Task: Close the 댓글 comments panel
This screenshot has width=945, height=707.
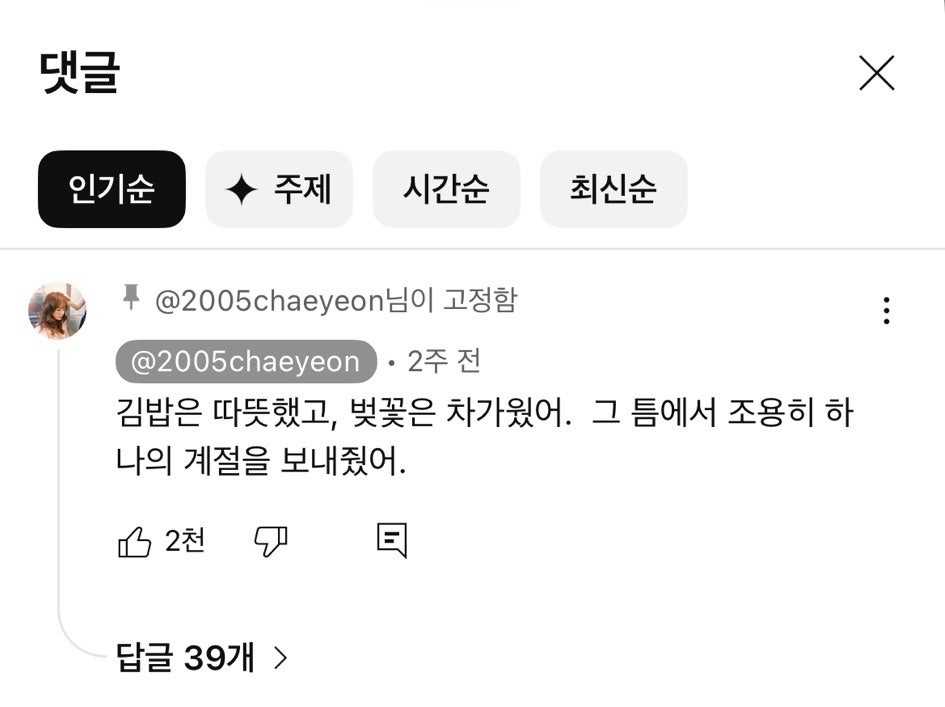Action: [877, 73]
